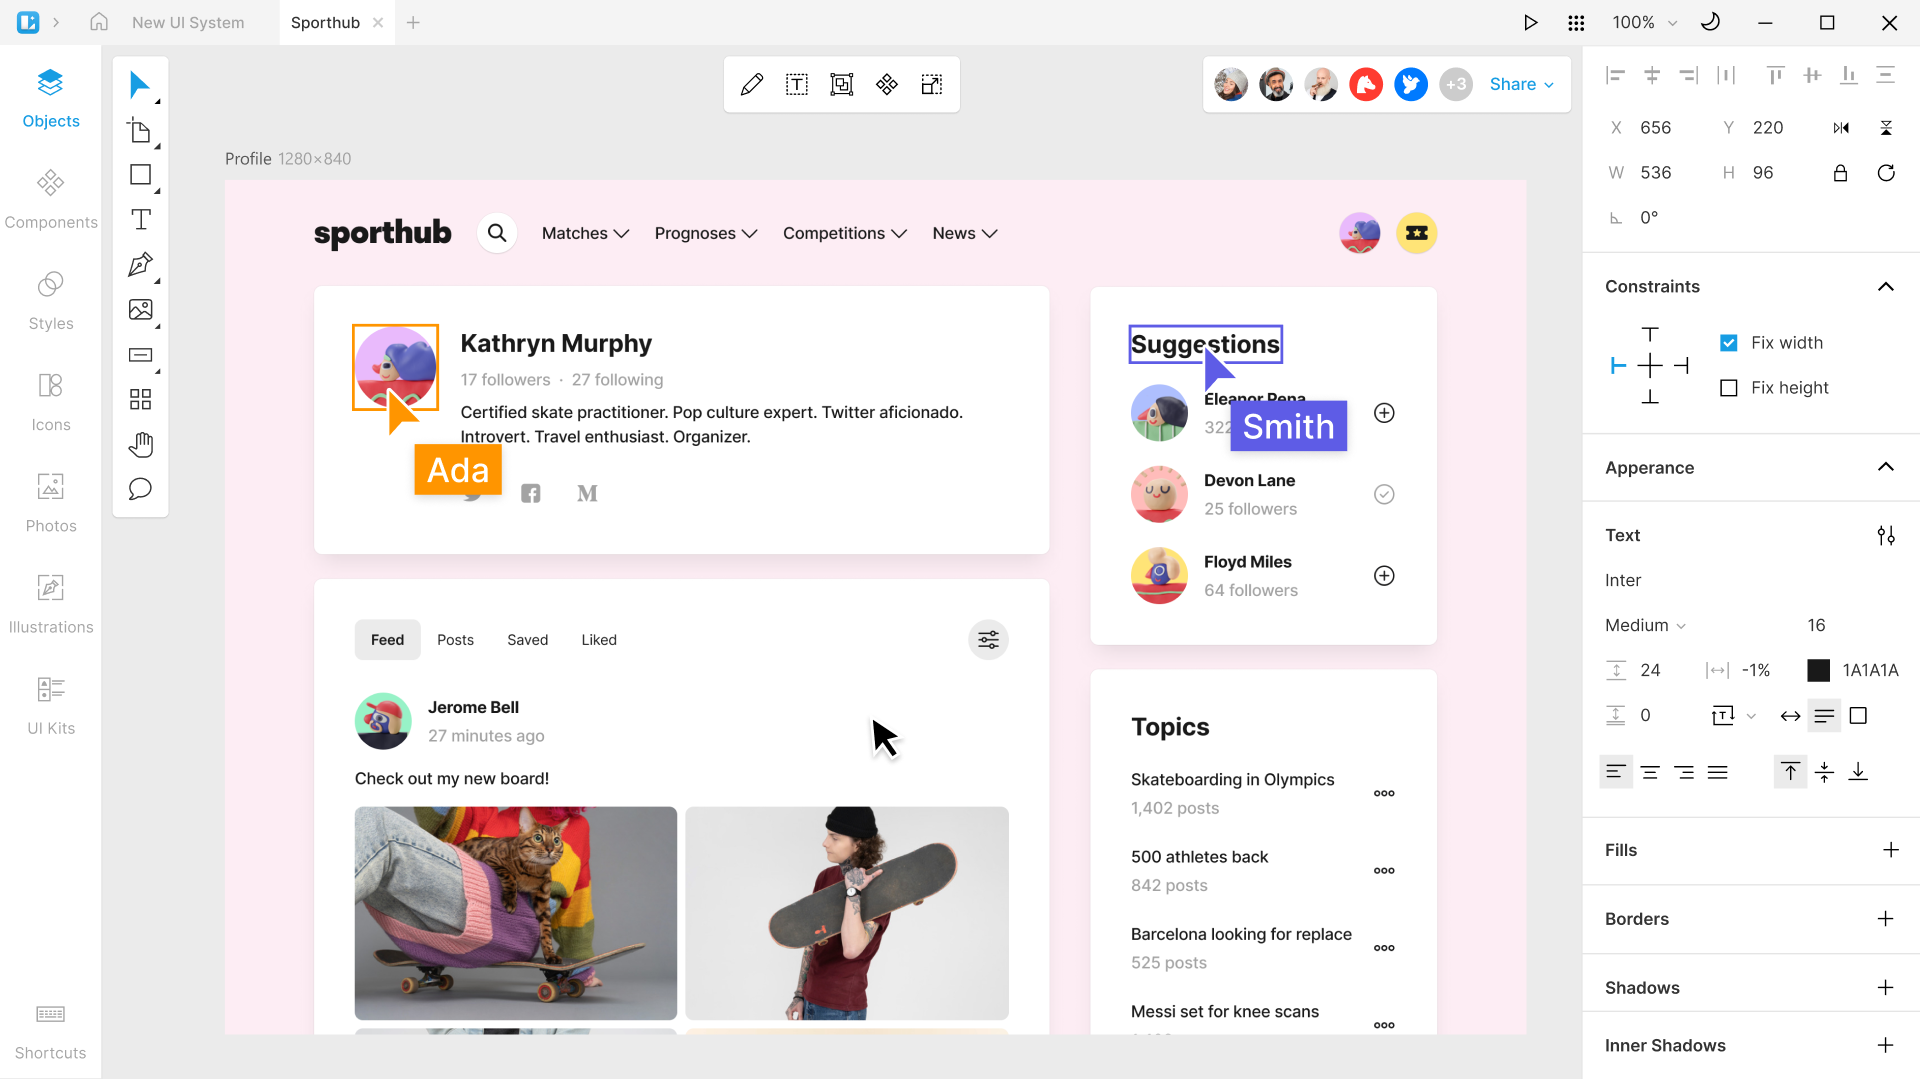
Task: Open the Medium font weight dropdown
Action: 1646,626
